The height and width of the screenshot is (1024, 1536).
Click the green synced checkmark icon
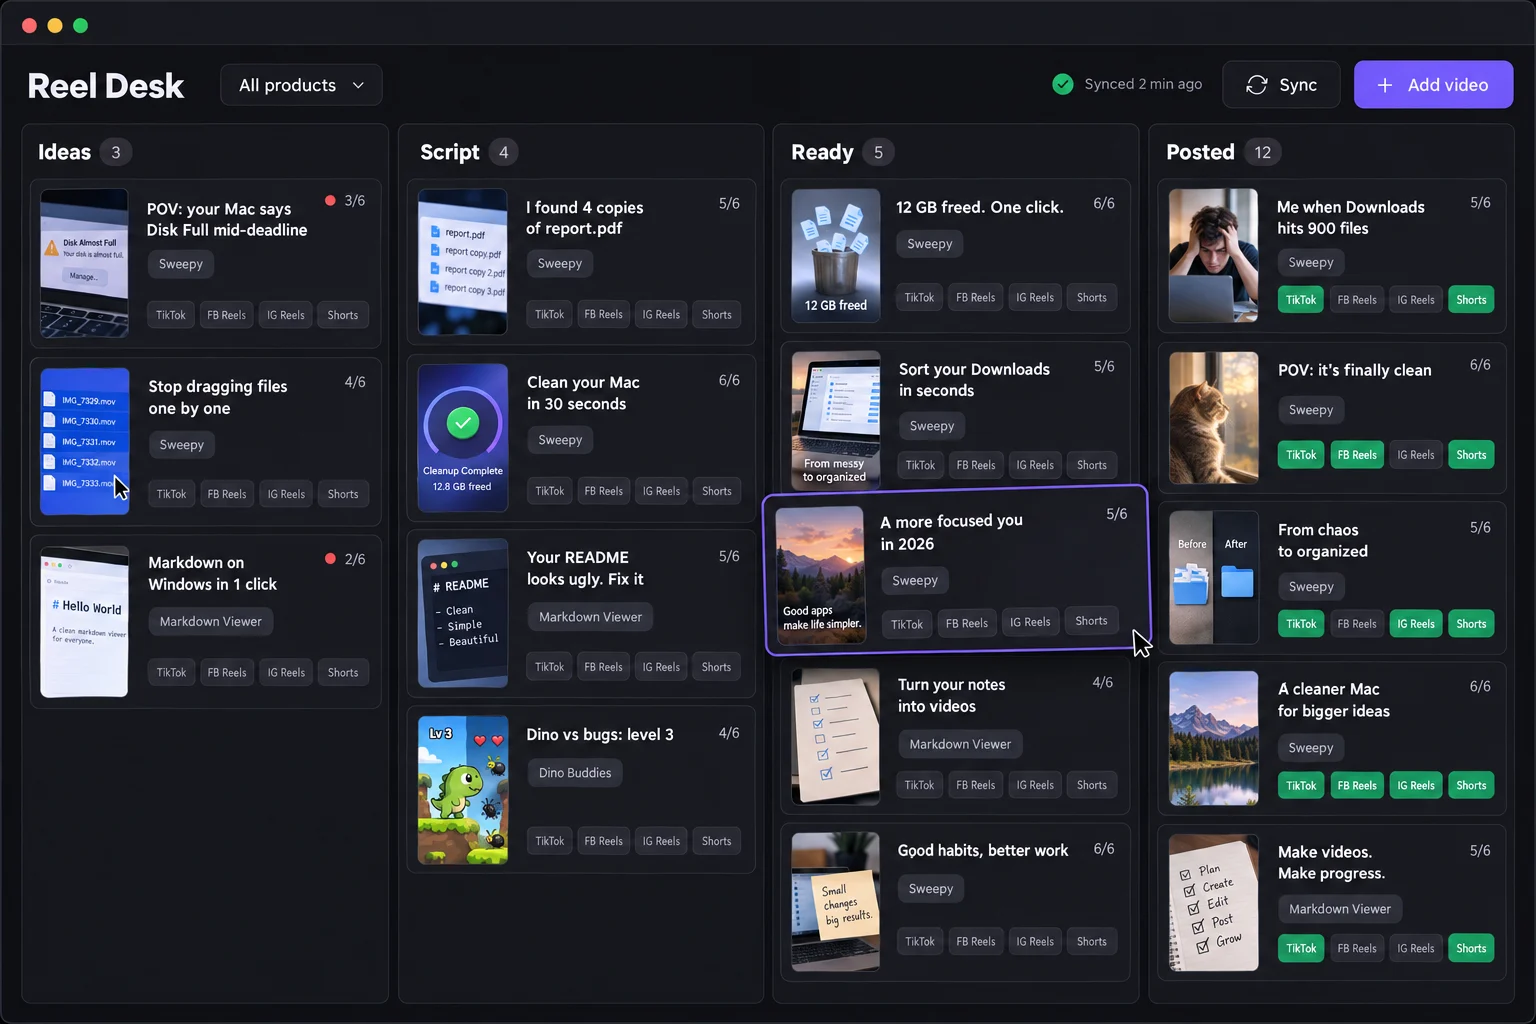point(1063,84)
